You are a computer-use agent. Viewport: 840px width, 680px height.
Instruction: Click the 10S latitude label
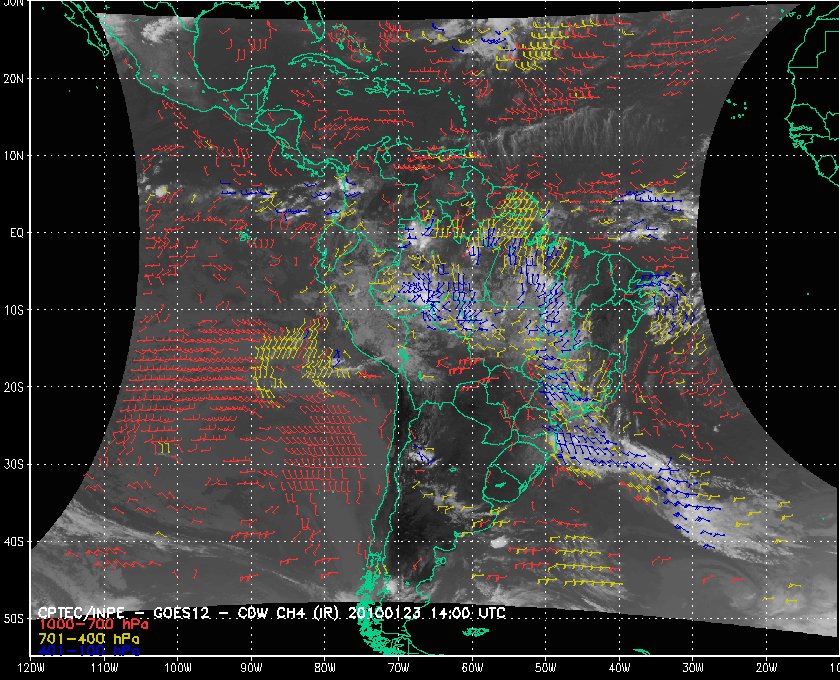pyautogui.click(x=14, y=310)
